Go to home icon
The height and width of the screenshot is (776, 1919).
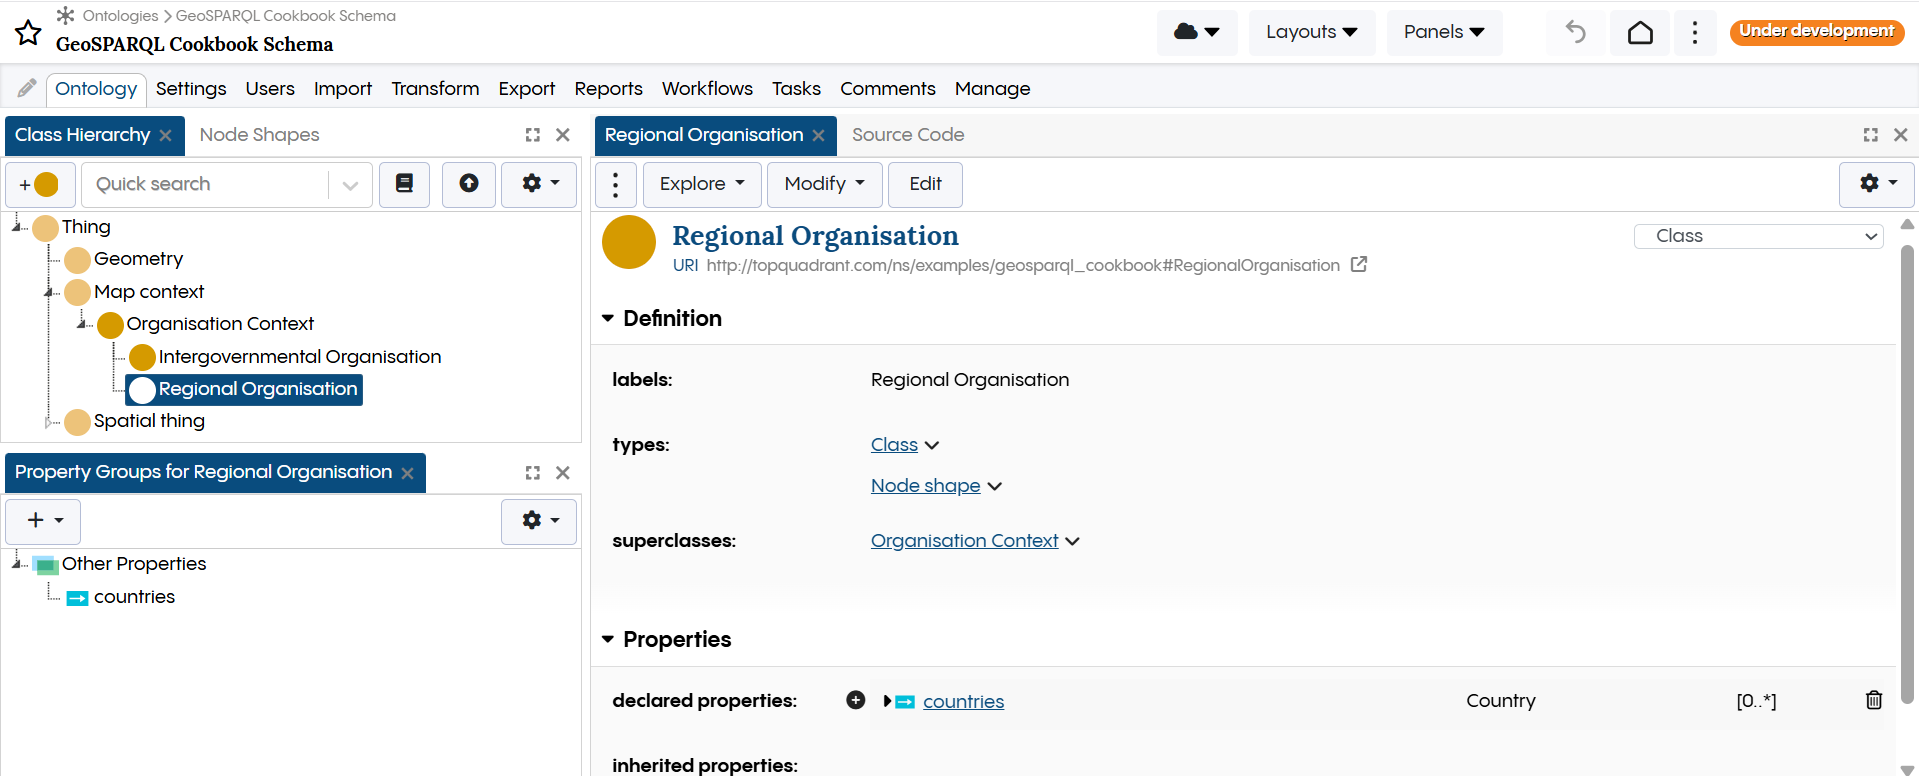tap(1640, 32)
